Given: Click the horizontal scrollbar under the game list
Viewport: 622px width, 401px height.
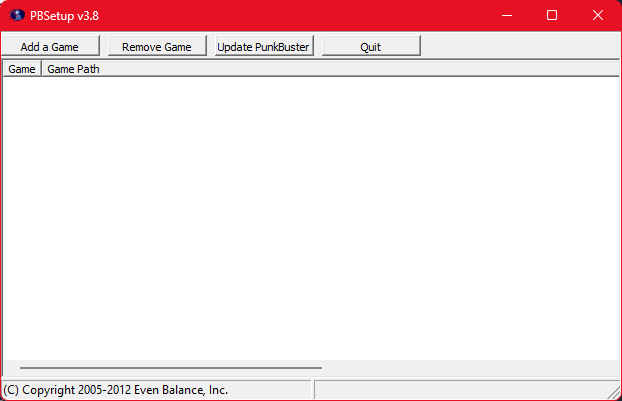Looking at the screenshot, I should [171, 368].
